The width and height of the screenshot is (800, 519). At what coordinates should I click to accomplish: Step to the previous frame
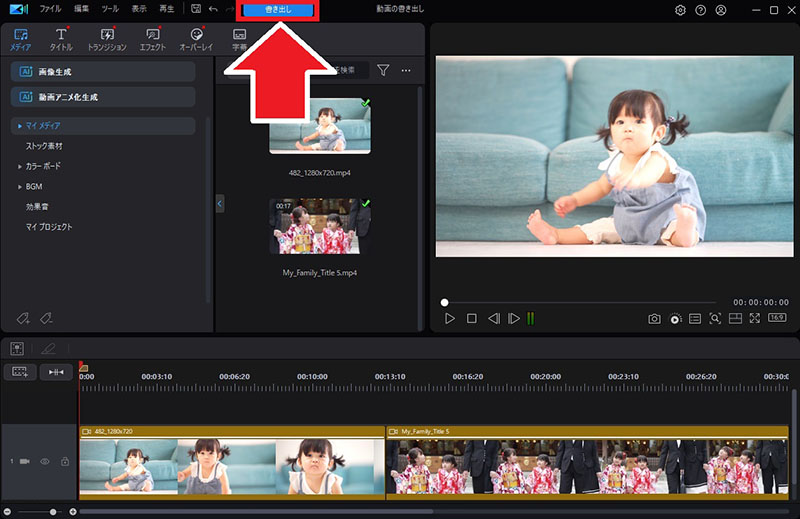493,318
